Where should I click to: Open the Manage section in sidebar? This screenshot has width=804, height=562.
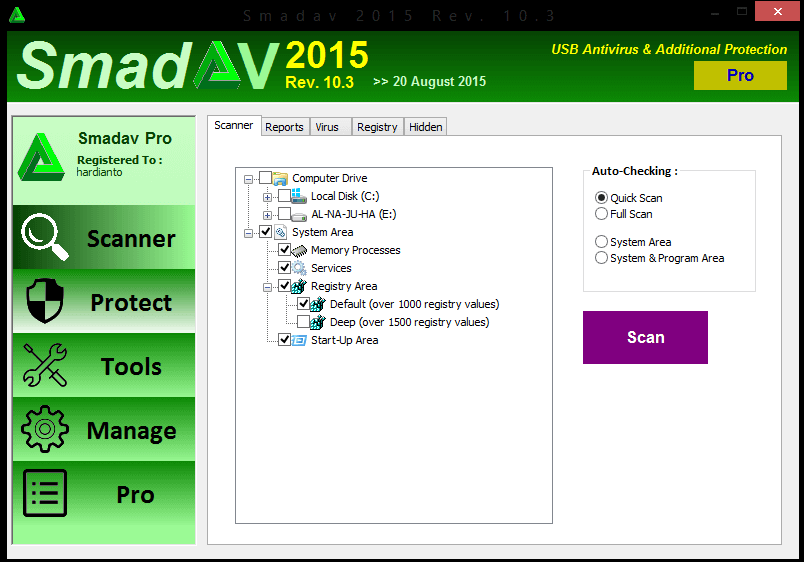[x=104, y=430]
